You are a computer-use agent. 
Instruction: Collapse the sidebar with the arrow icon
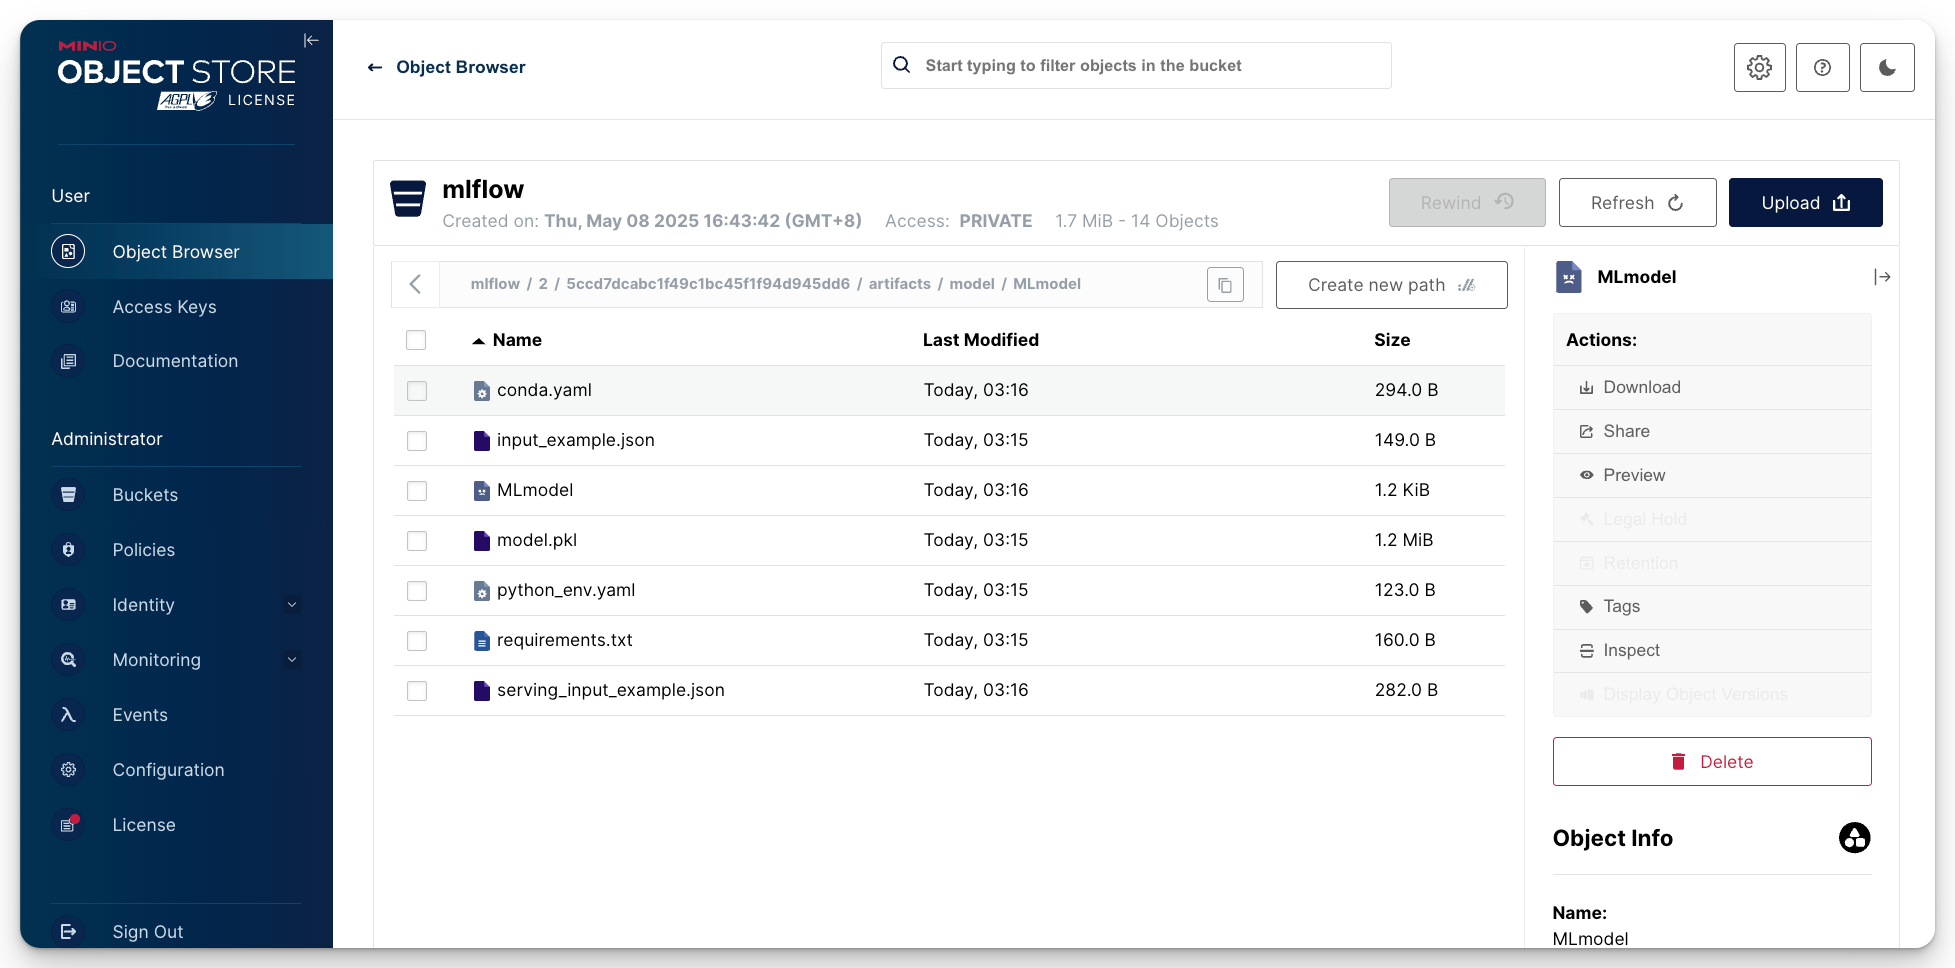tap(311, 40)
